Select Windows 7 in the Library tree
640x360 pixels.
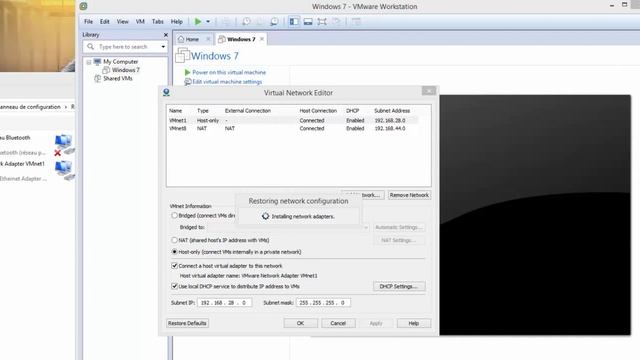click(x=126, y=70)
